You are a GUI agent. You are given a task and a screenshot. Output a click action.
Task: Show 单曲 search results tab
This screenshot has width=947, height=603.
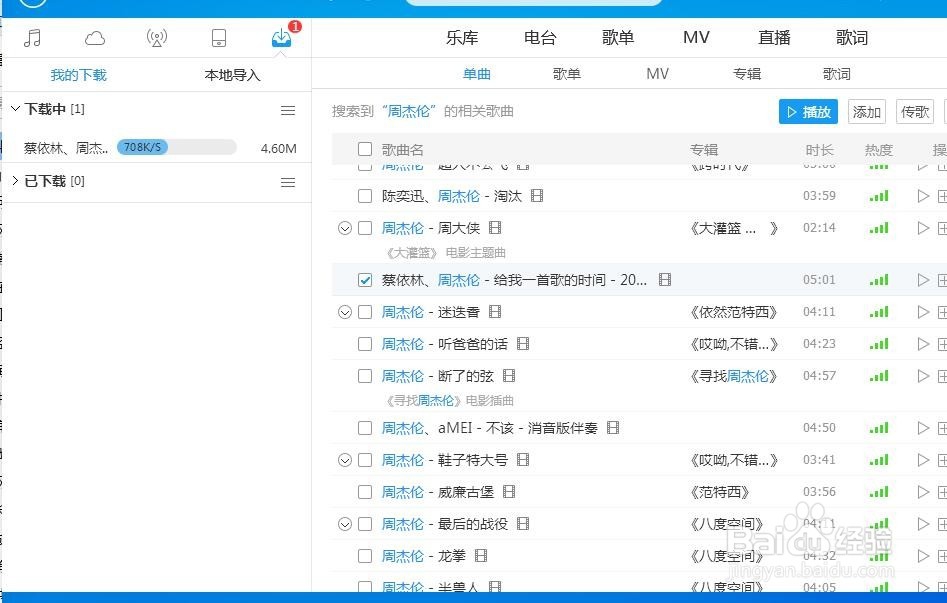point(477,74)
